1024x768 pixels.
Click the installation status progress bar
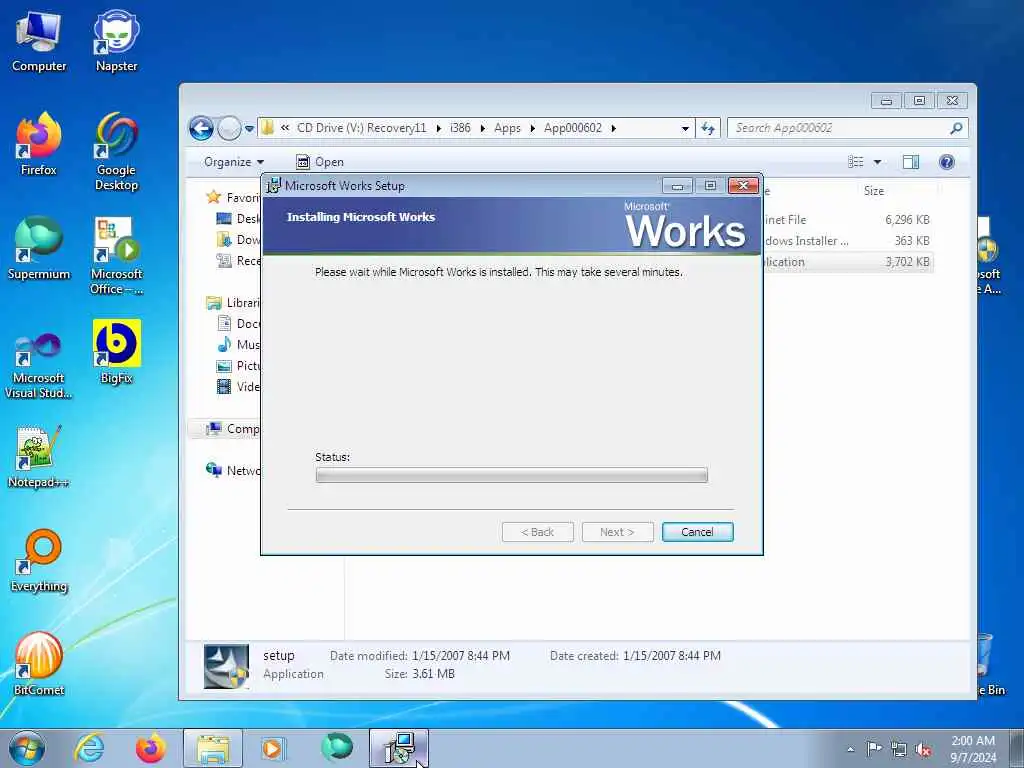[x=511, y=475]
